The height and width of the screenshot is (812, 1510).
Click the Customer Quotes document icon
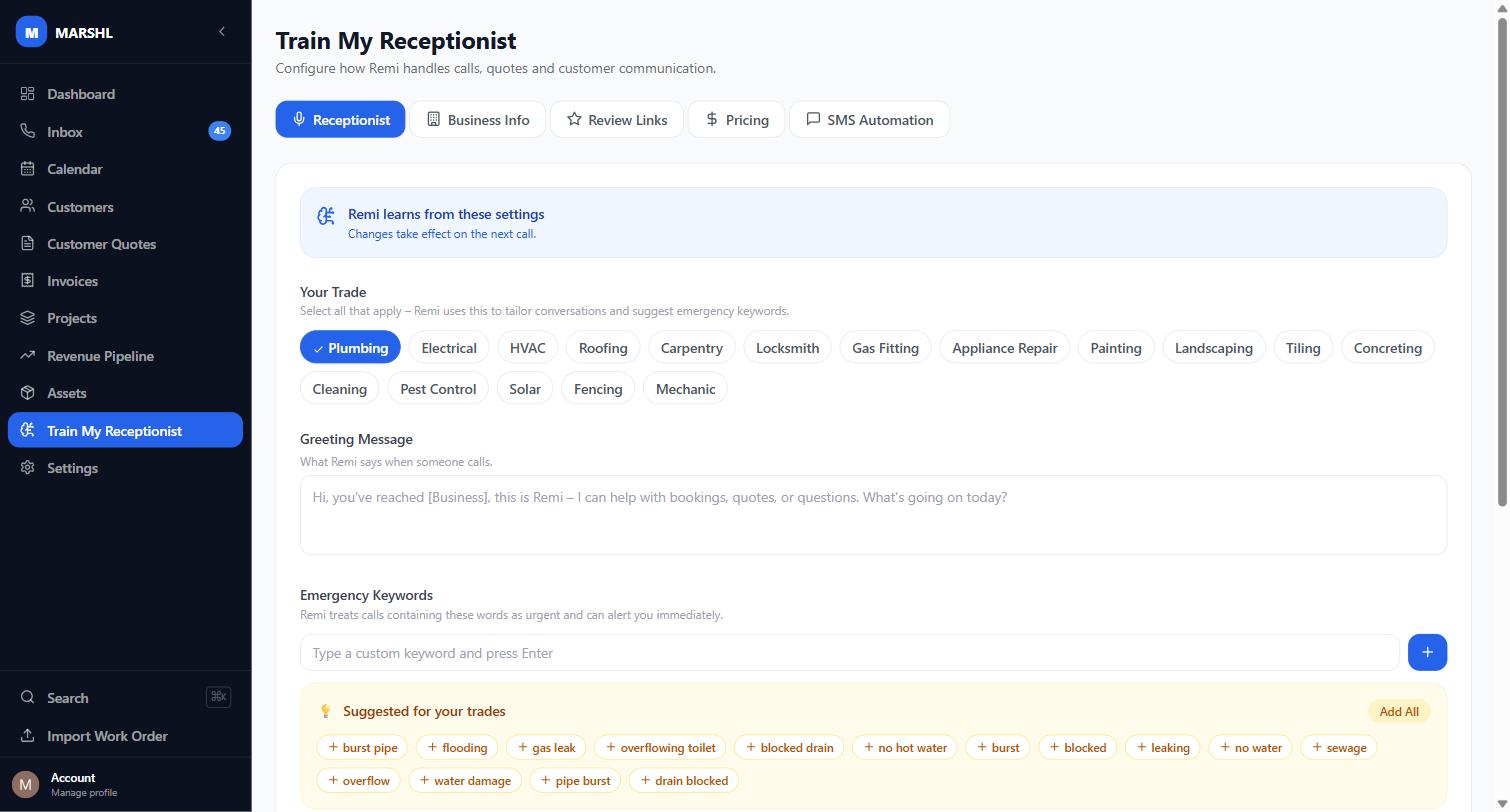[x=27, y=243]
